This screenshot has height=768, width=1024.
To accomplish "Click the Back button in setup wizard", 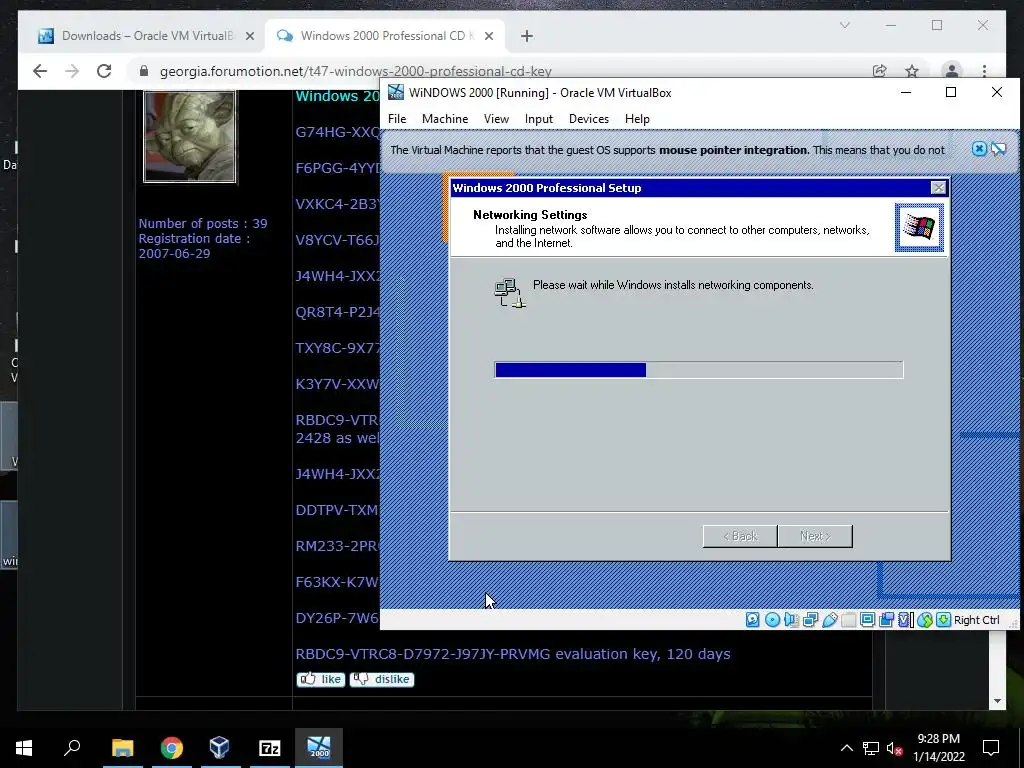I will [740, 536].
